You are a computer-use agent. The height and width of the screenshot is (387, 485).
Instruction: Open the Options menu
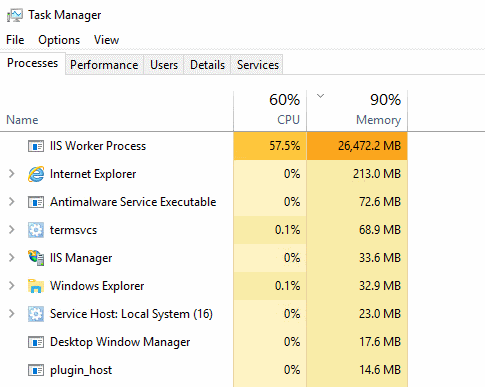click(59, 40)
